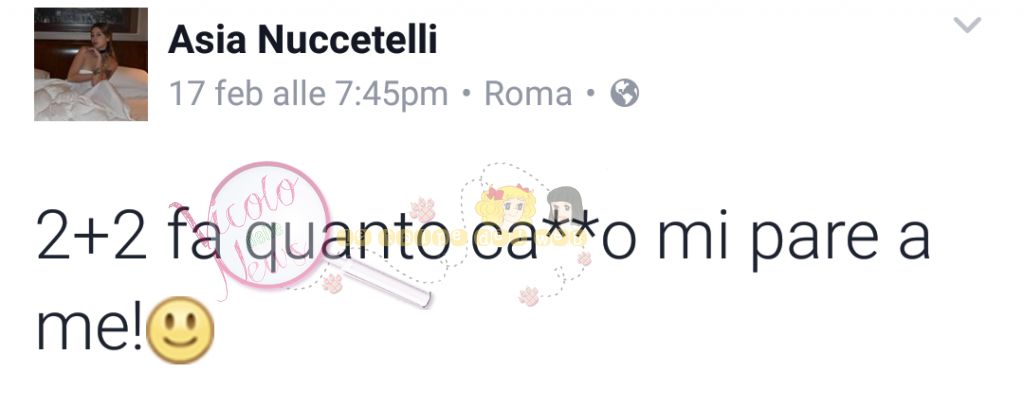
Task: Select the post text starting with 2+2
Action: point(482,281)
